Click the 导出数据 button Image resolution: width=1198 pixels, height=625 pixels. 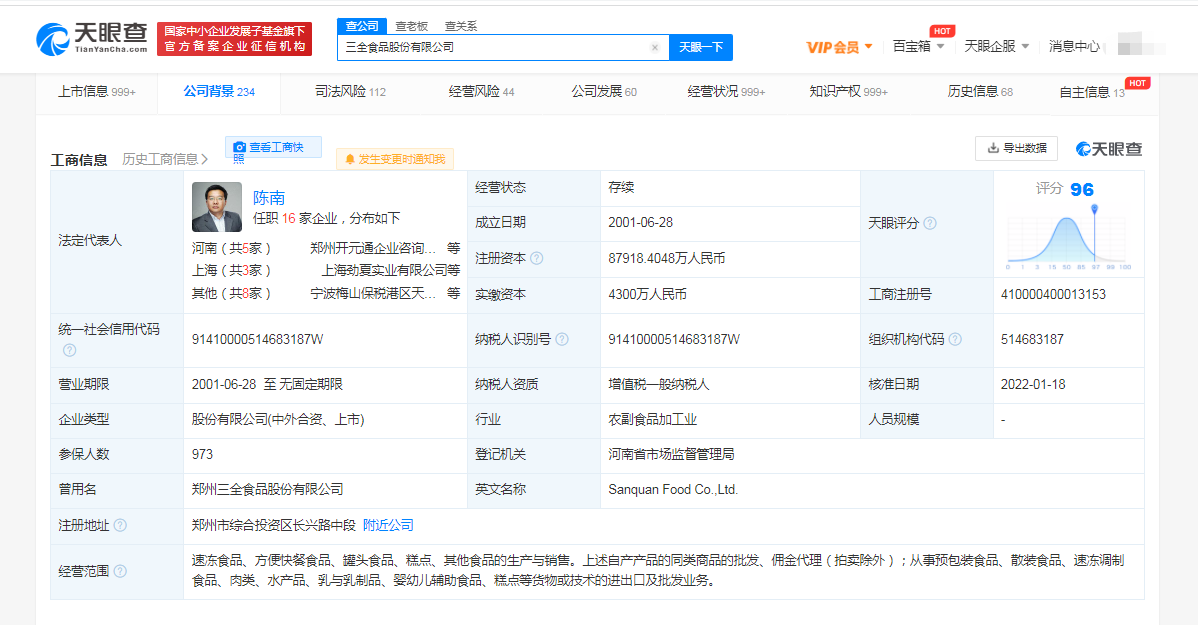tap(1016, 148)
